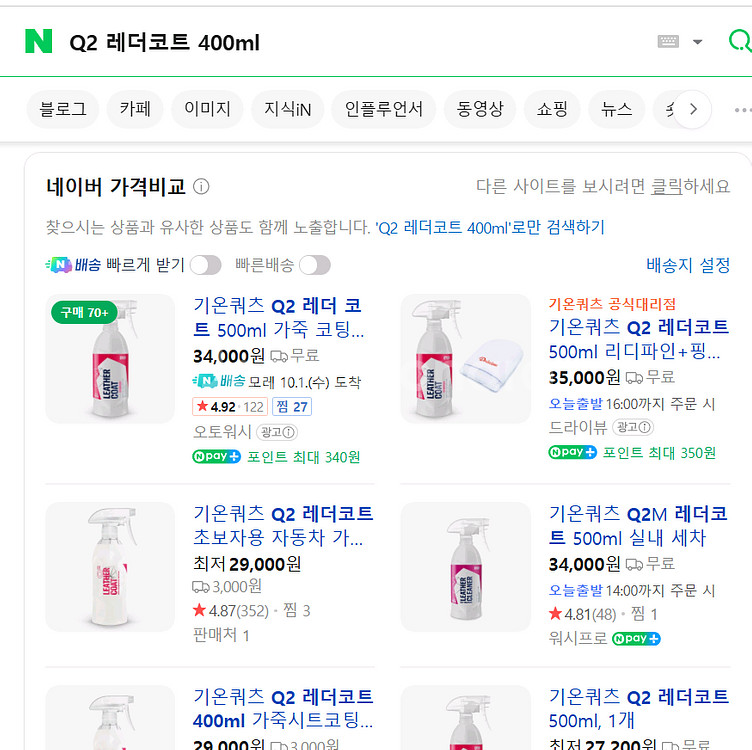Click the green Naver N logo
The width and height of the screenshot is (752, 750).
tap(38, 41)
